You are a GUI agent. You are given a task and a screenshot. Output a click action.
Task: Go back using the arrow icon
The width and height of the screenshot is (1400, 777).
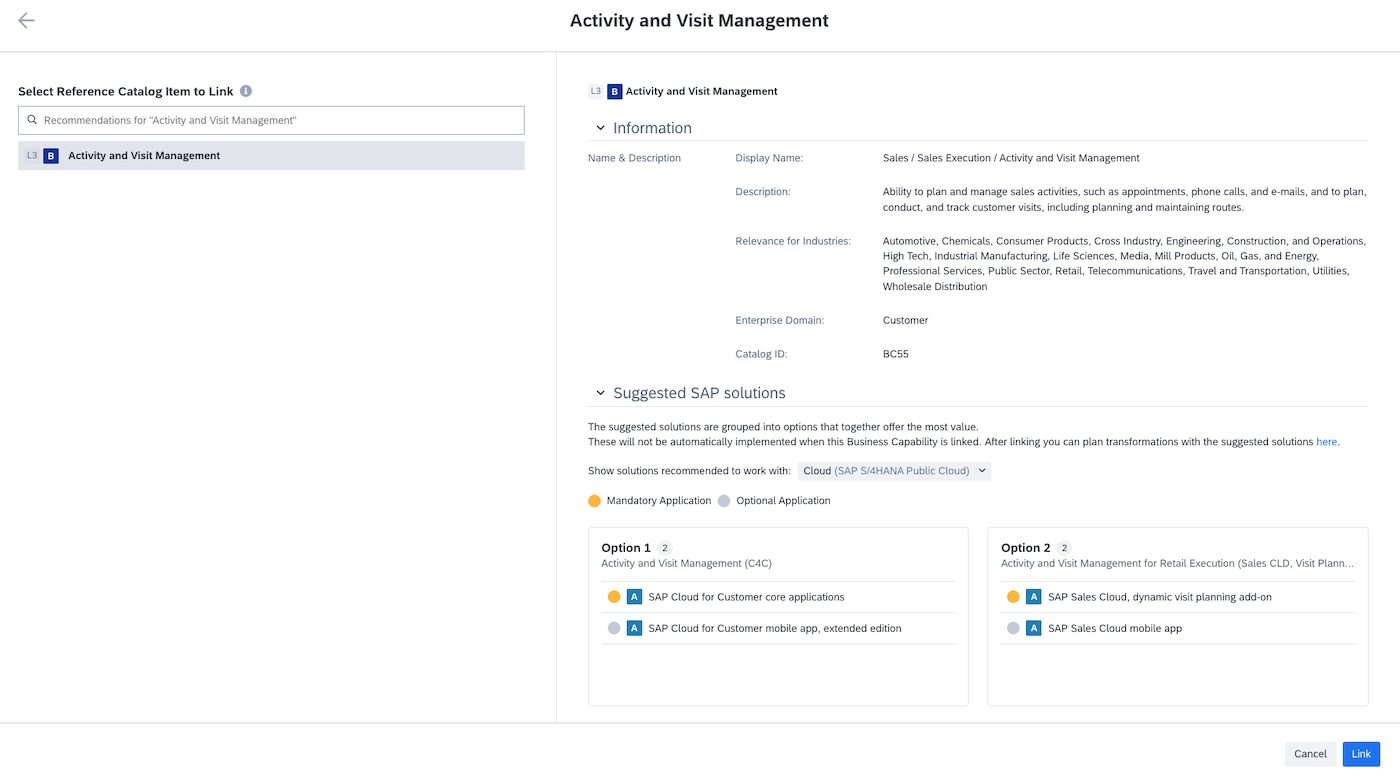[x=26, y=21]
